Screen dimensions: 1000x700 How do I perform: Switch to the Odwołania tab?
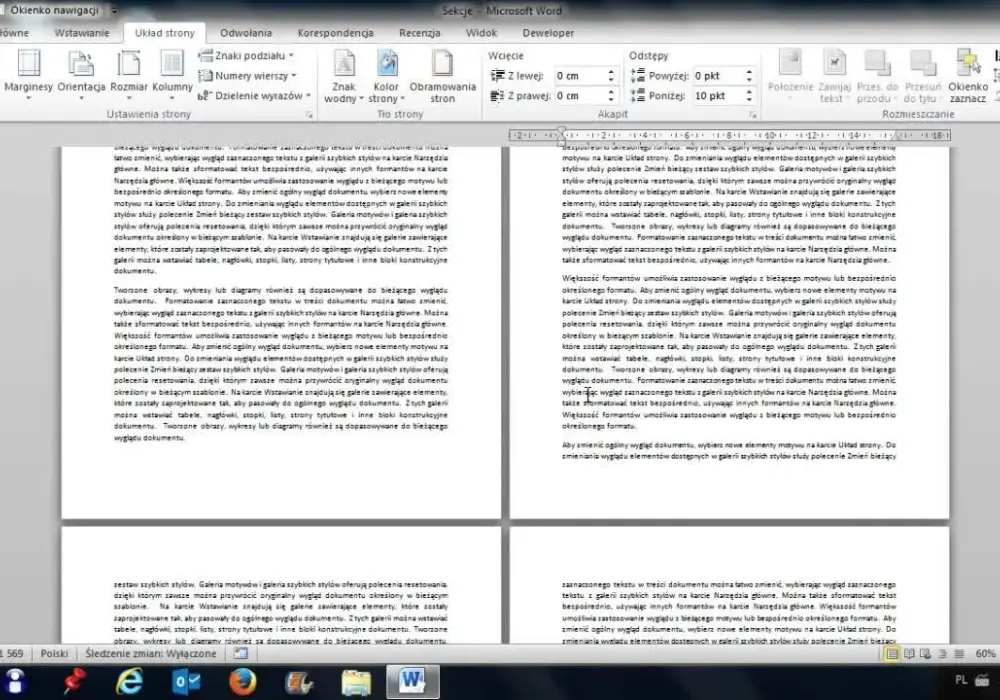(x=246, y=33)
